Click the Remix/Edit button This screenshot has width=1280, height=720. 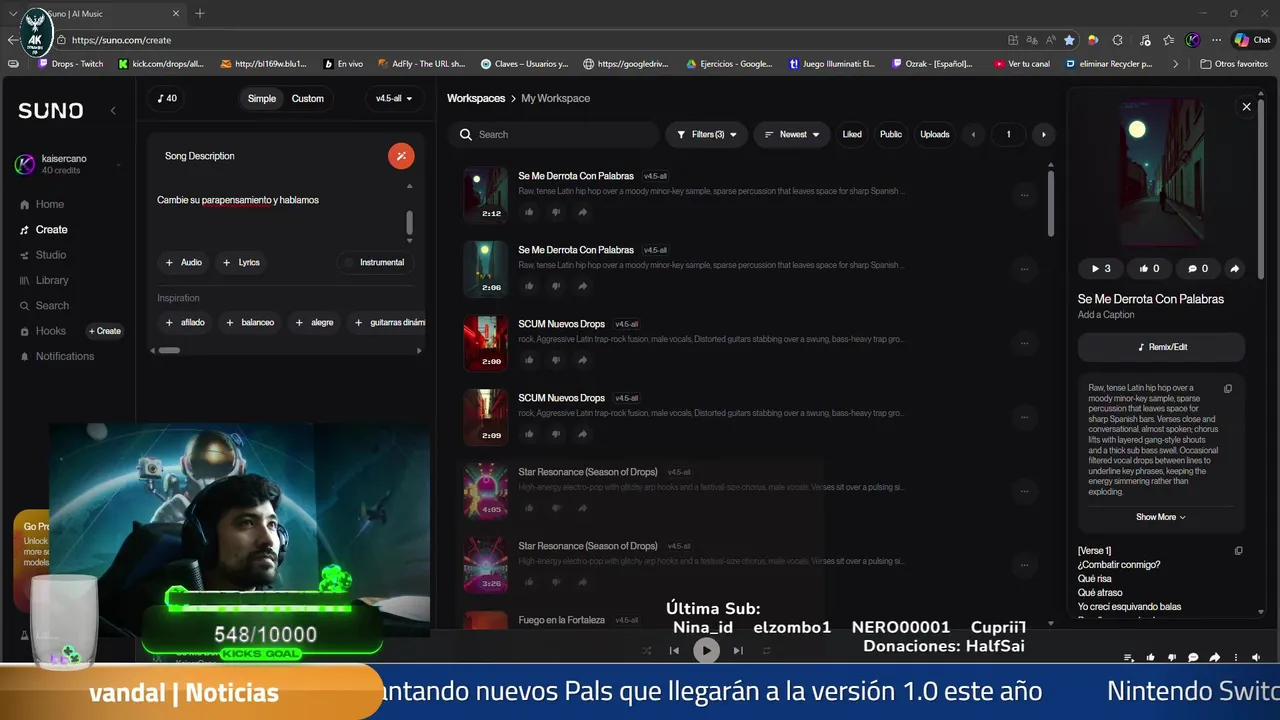[x=1161, y=347]
